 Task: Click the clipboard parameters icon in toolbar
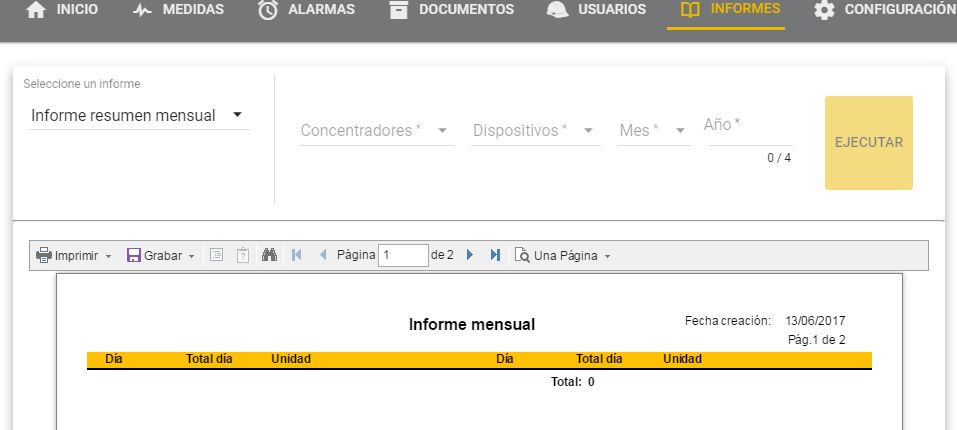coord(243,255)
